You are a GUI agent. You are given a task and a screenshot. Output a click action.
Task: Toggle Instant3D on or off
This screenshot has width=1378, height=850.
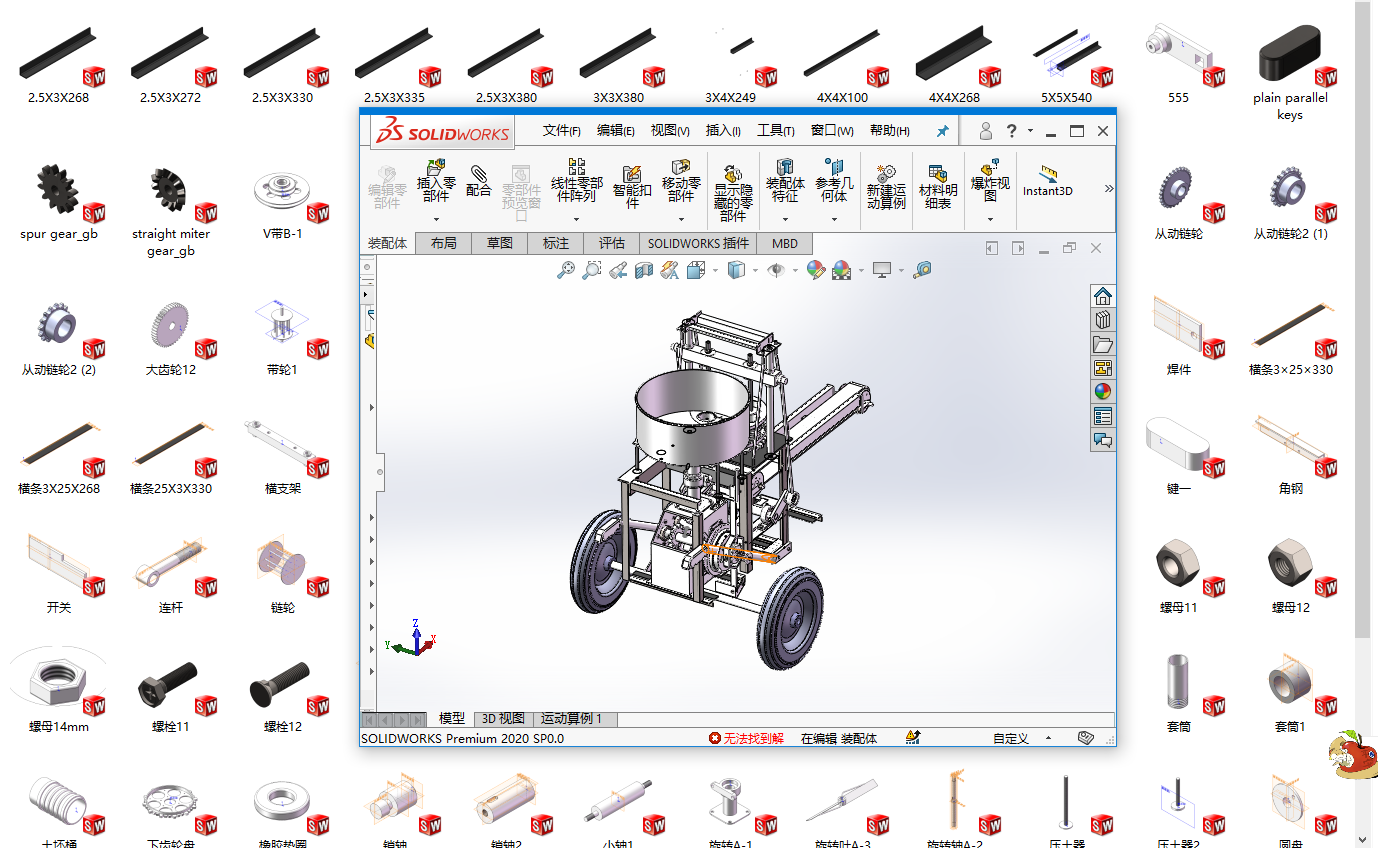point(1048,188)
